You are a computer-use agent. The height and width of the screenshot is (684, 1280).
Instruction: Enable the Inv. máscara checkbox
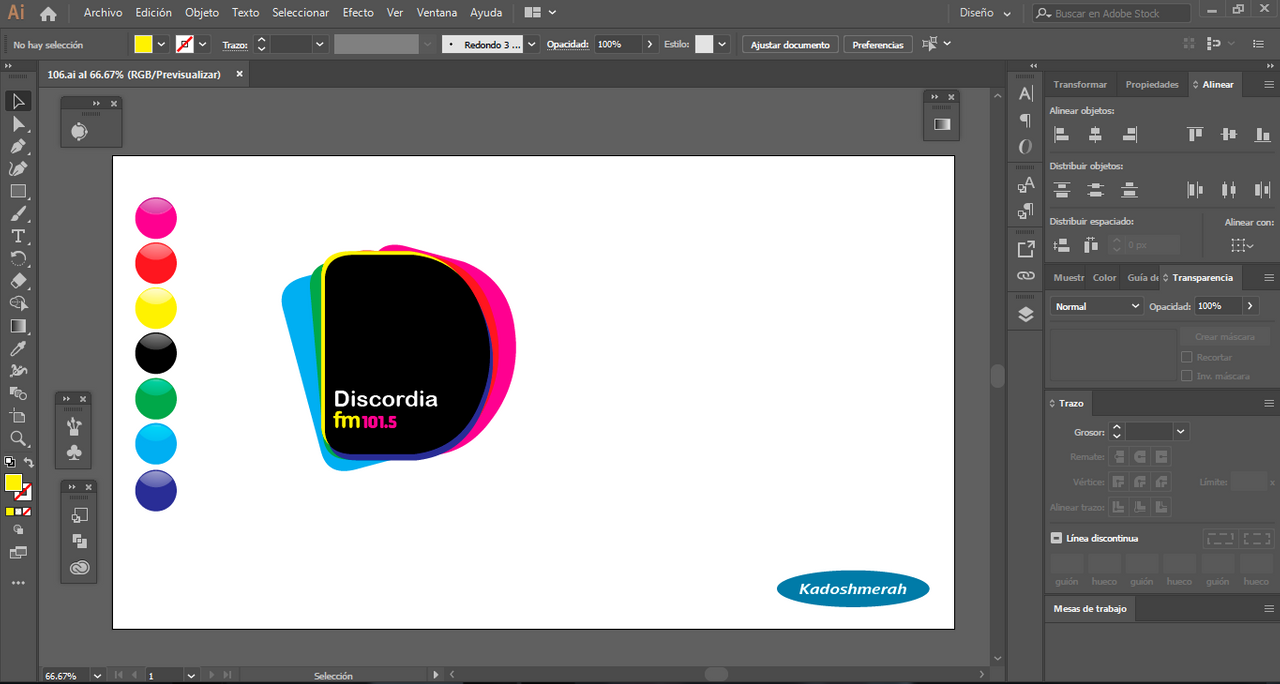coord(1187,376)
